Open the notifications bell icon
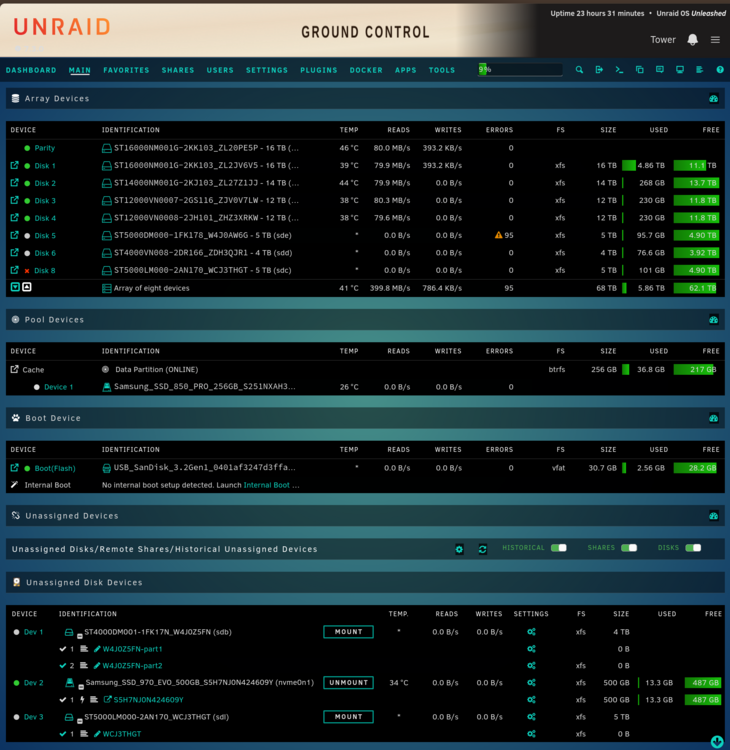 pos(692,40)
